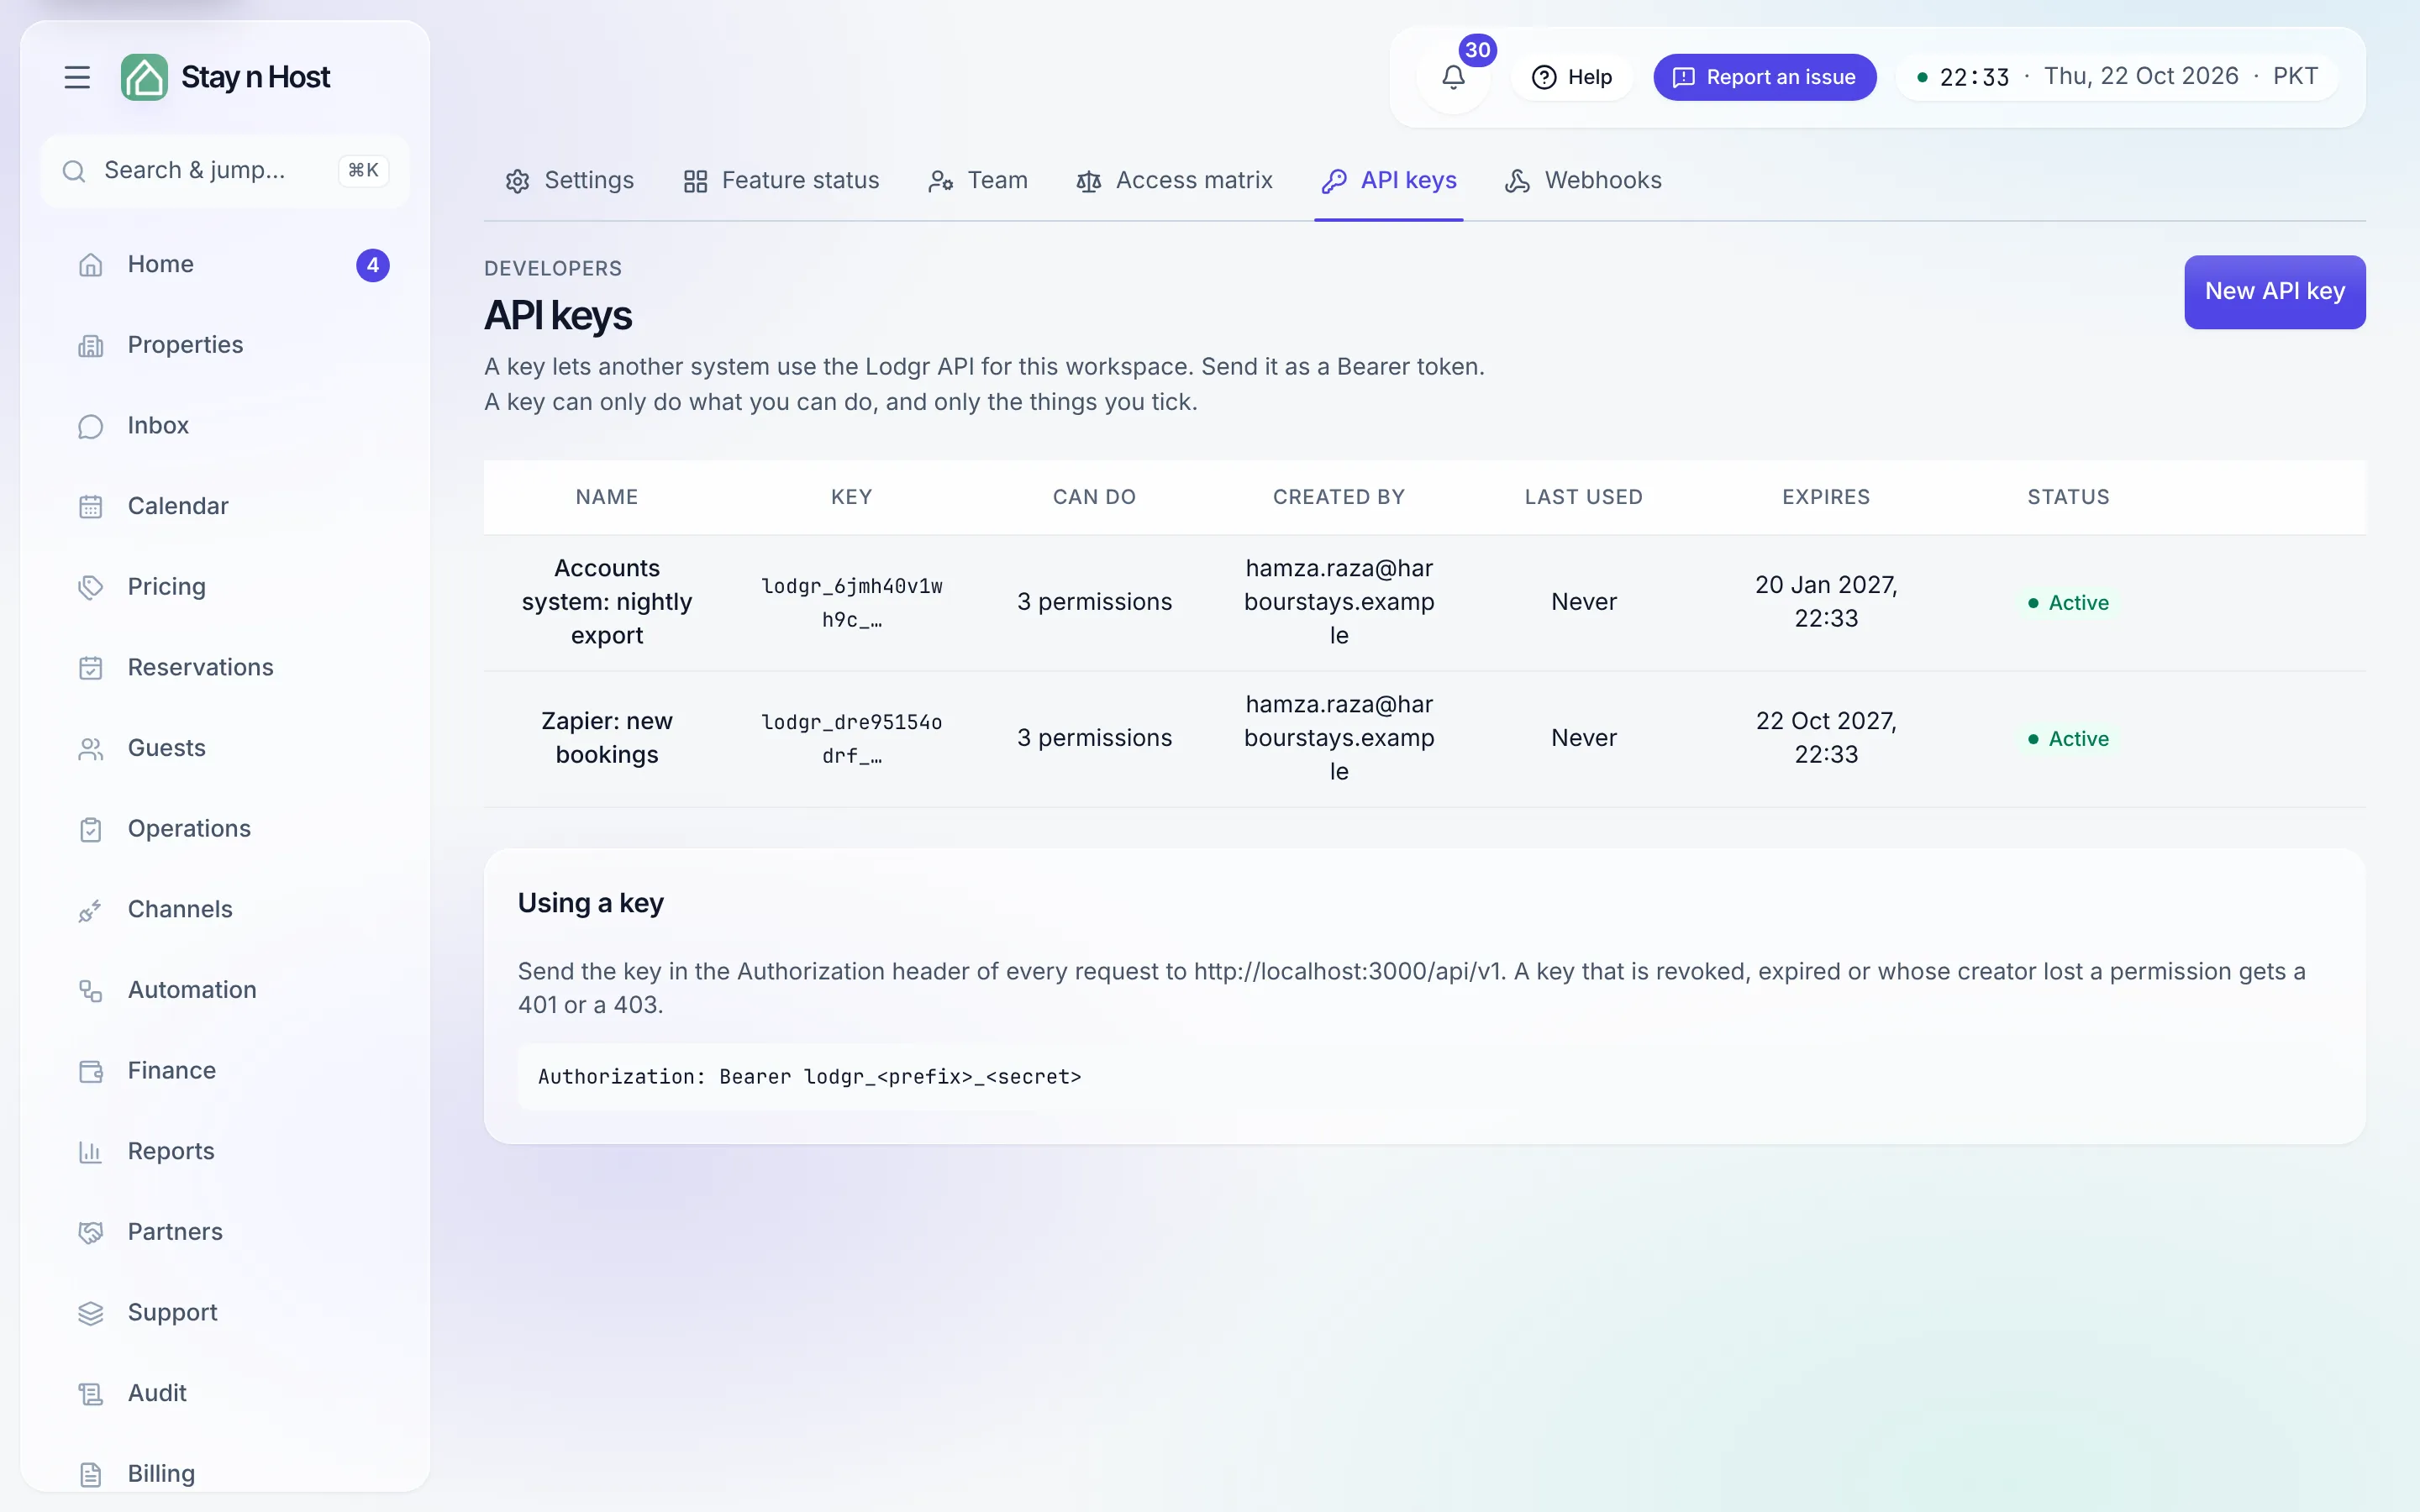Click Active status of Accounts system key
Image resolution: width=2420 pixels, height=1512 pixels.
pyautogui.click(x=2068, y=603)
